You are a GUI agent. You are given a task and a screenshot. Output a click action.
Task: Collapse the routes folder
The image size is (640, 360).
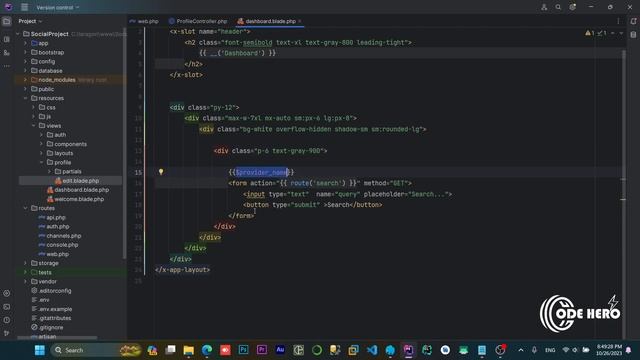[25, 208]
